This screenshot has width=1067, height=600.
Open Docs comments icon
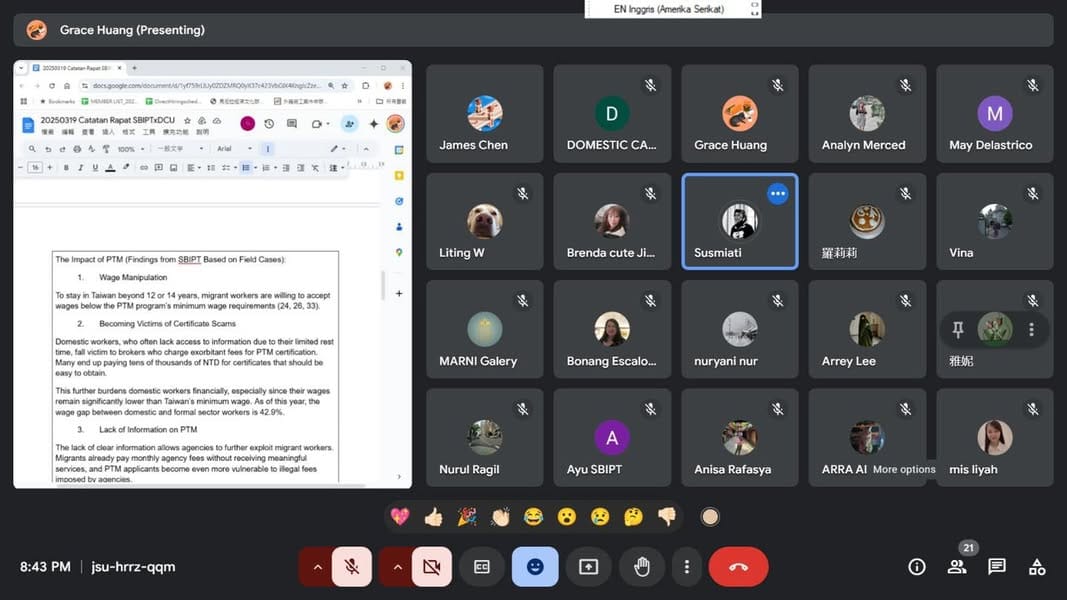[292, 124]
